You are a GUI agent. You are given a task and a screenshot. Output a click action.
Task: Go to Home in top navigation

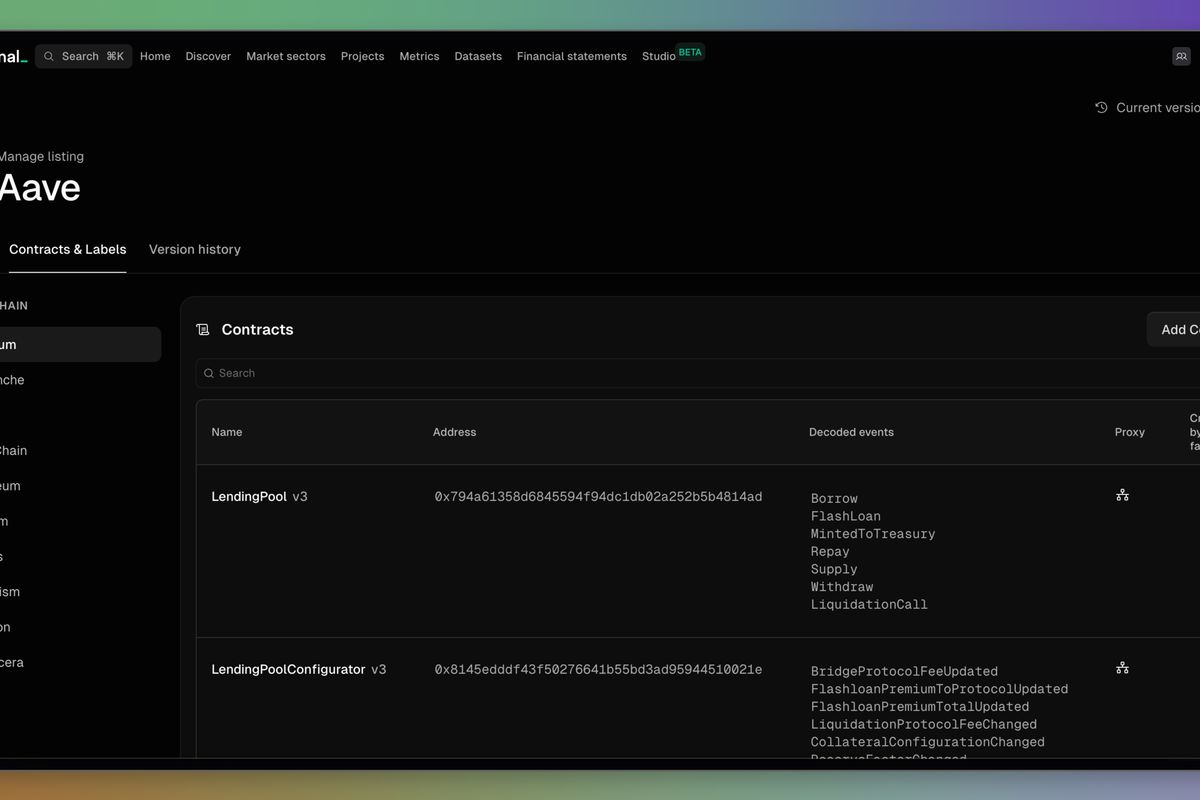155,56
